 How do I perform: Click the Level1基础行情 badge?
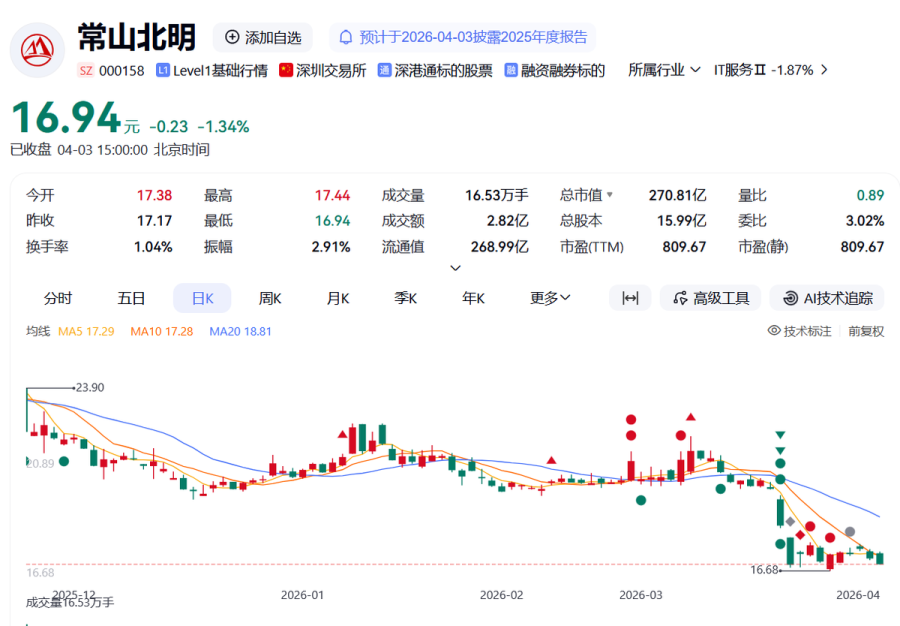point(211,70)
